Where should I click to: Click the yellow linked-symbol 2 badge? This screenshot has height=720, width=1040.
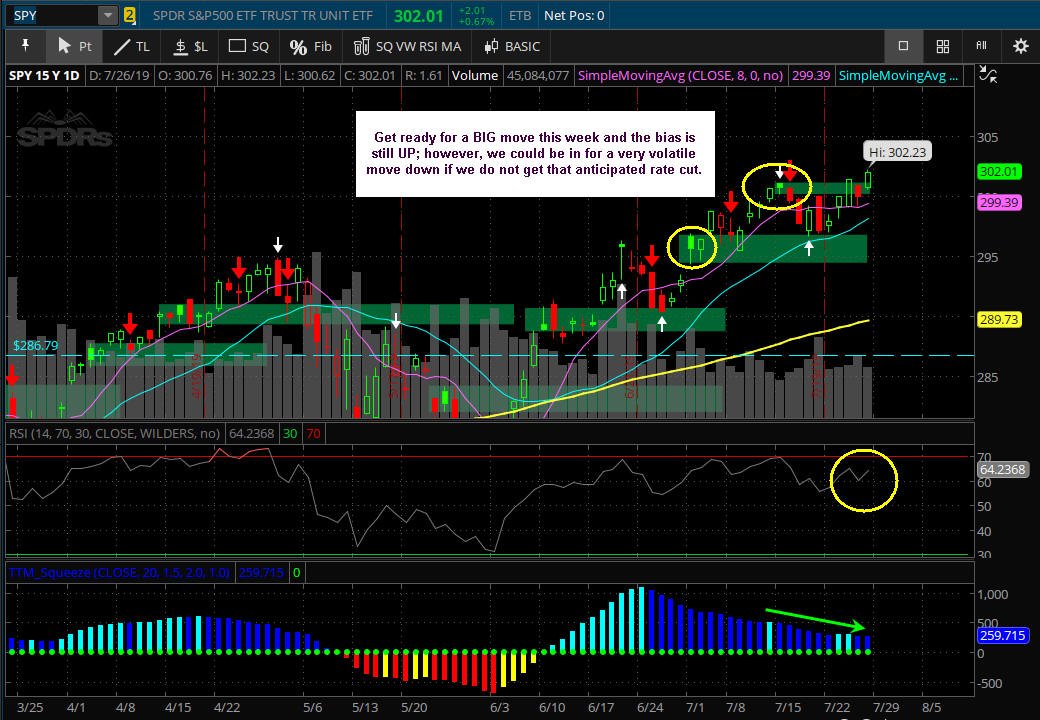129,15
